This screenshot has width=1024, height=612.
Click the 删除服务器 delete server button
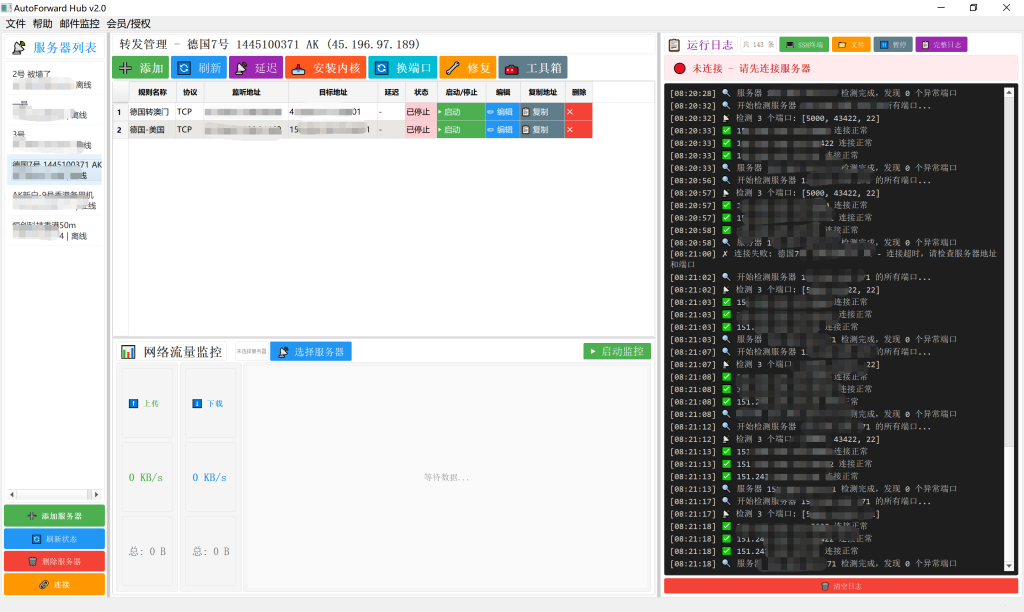tap(54, 561)
